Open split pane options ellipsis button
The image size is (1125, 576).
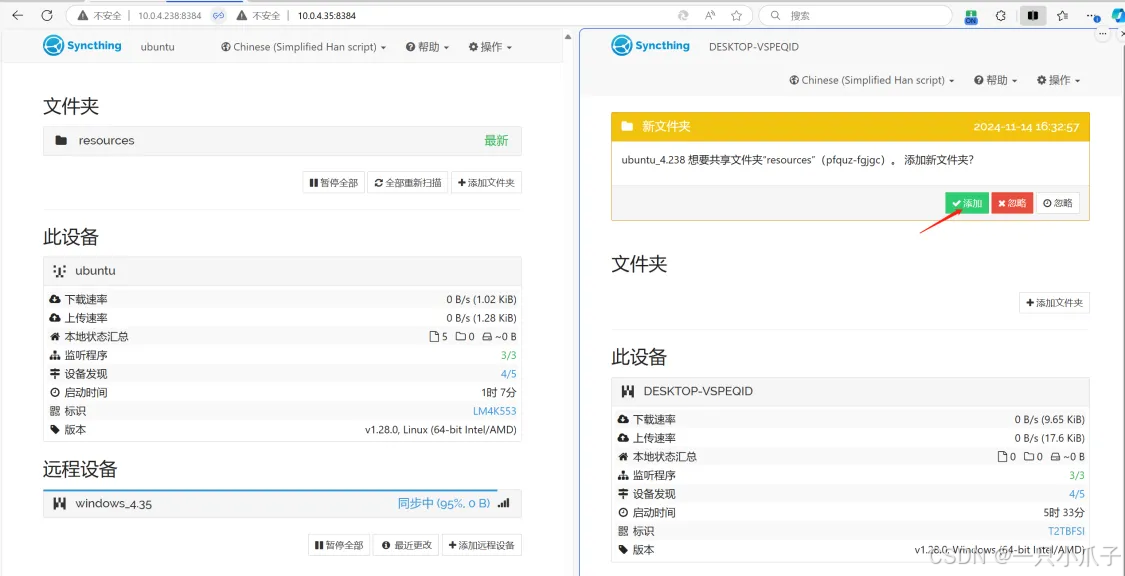coord(1103,34)
